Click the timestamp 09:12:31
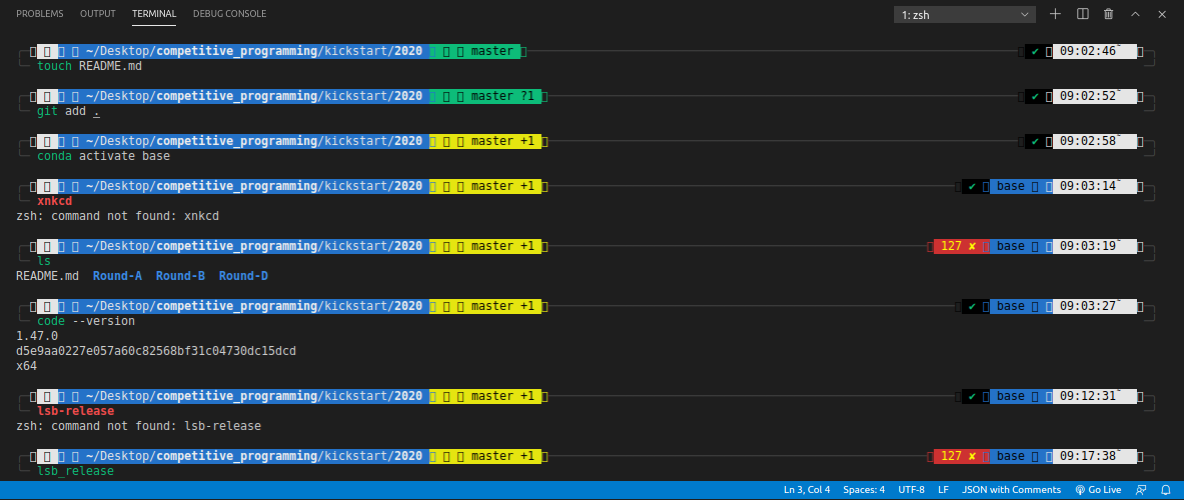This screenshot has height=500, width=1184. 1088,396
